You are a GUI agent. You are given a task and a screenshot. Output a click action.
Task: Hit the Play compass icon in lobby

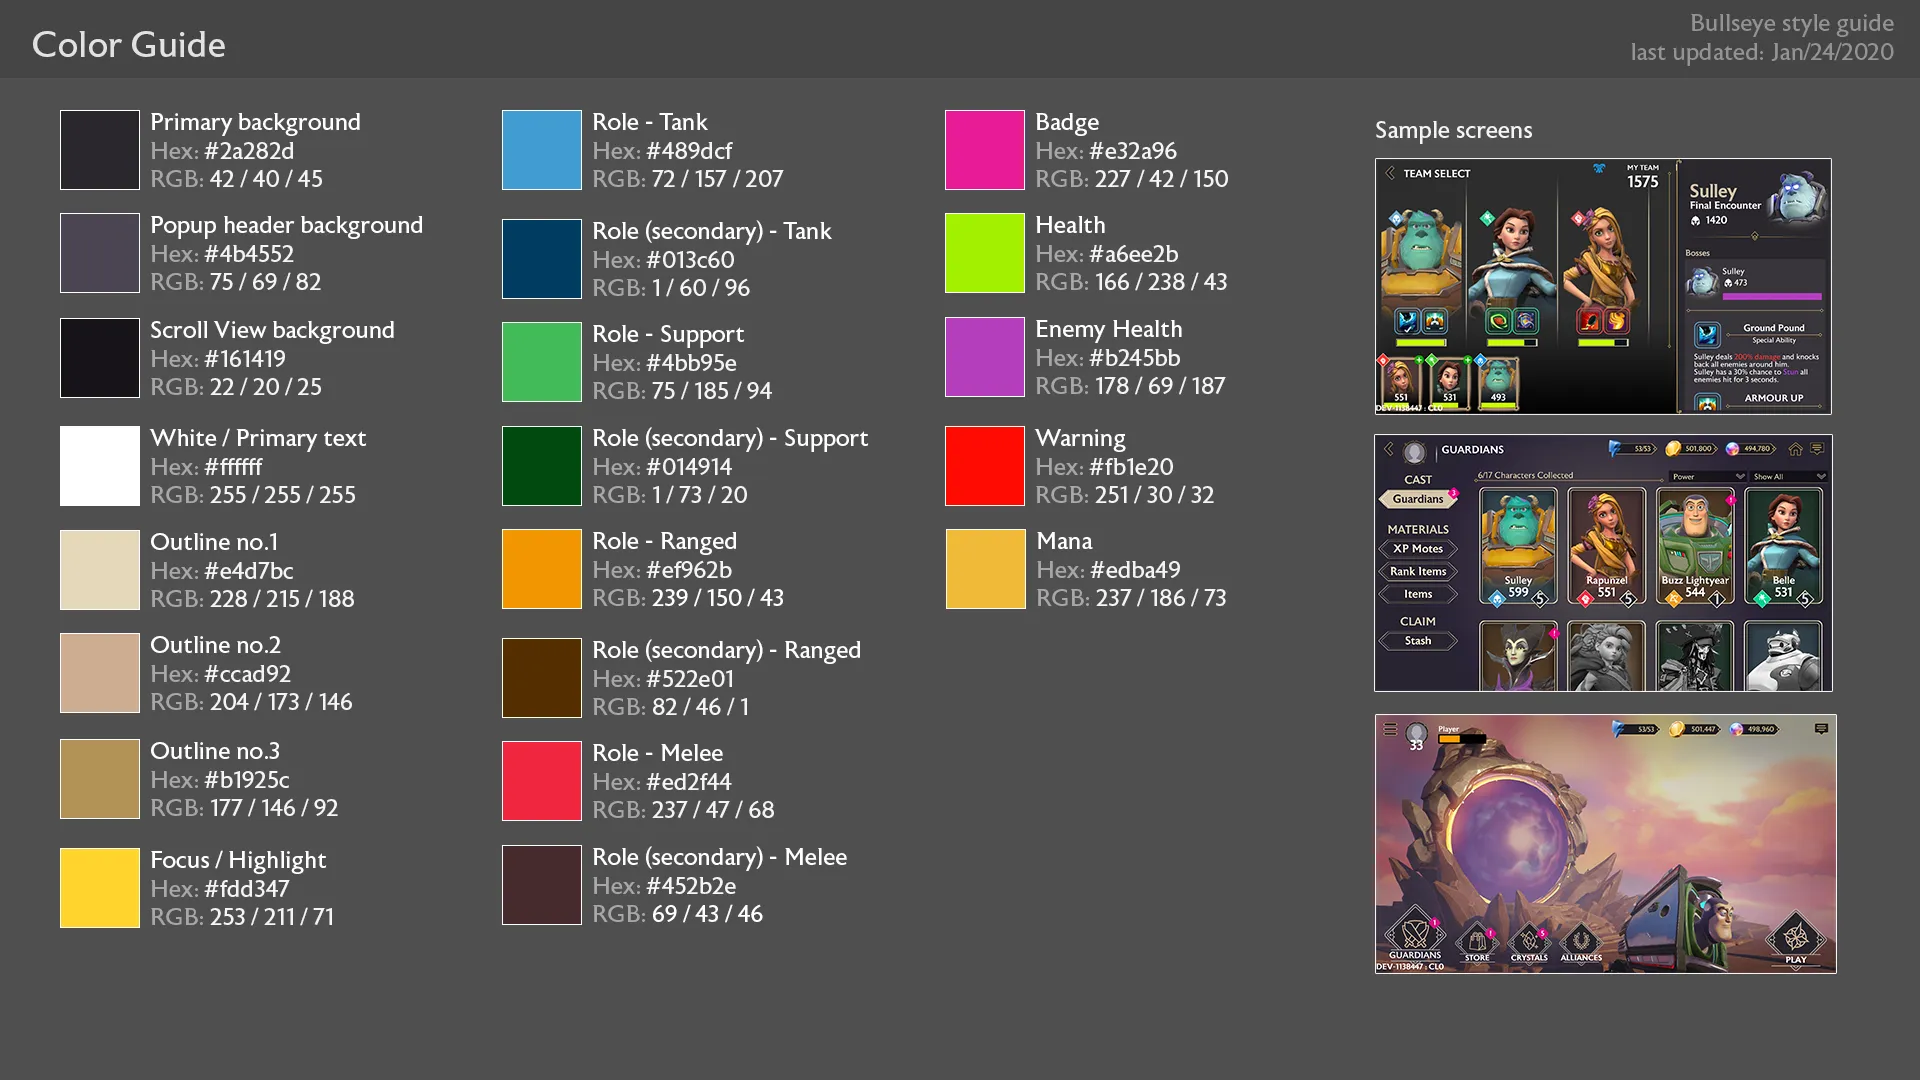(1796, 938)
